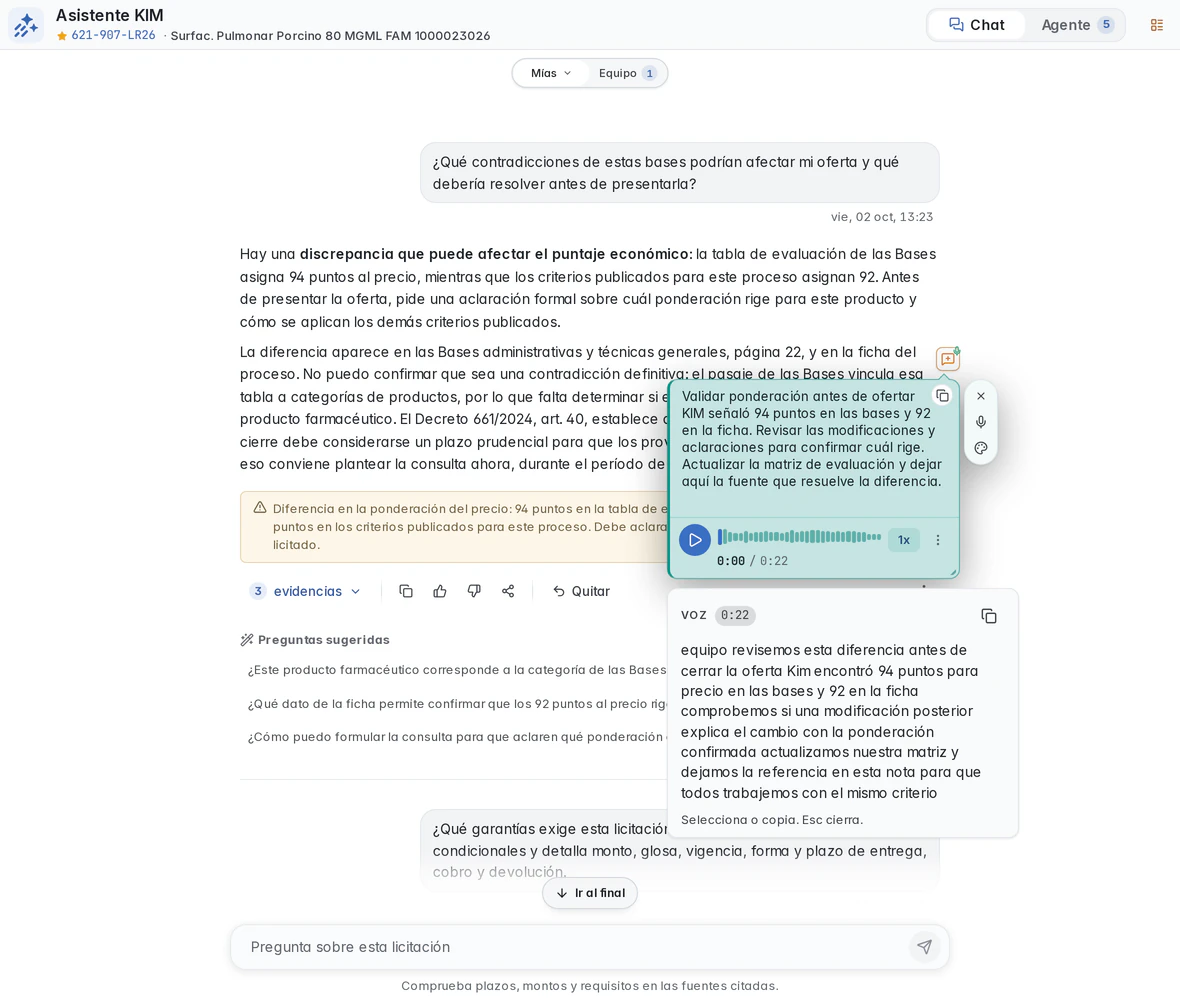This screenshot has height=1000, width=1180.
Task: Click the warning triangle icon in the alert box
Action: (260, 508)
